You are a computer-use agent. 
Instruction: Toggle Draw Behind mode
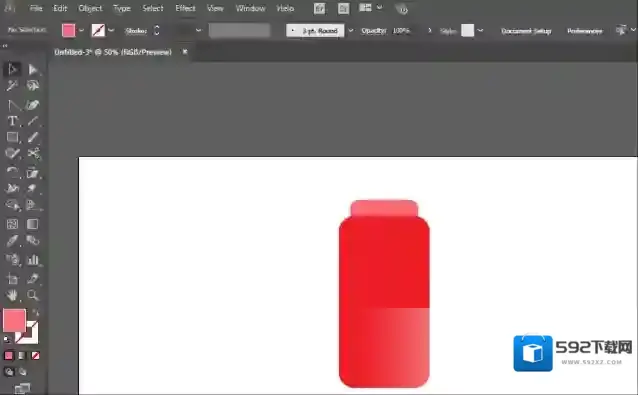(23, 371)
